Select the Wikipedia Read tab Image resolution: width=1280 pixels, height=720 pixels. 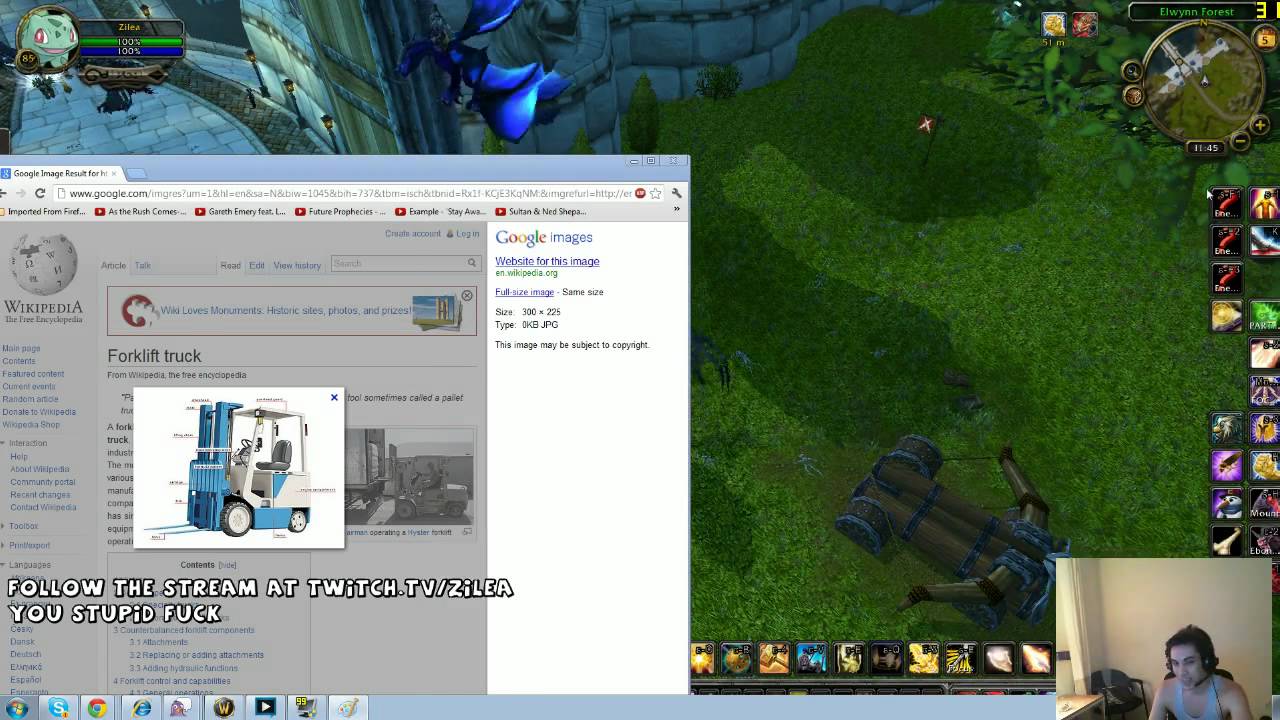pyautogui.click(x=230, y=265)
